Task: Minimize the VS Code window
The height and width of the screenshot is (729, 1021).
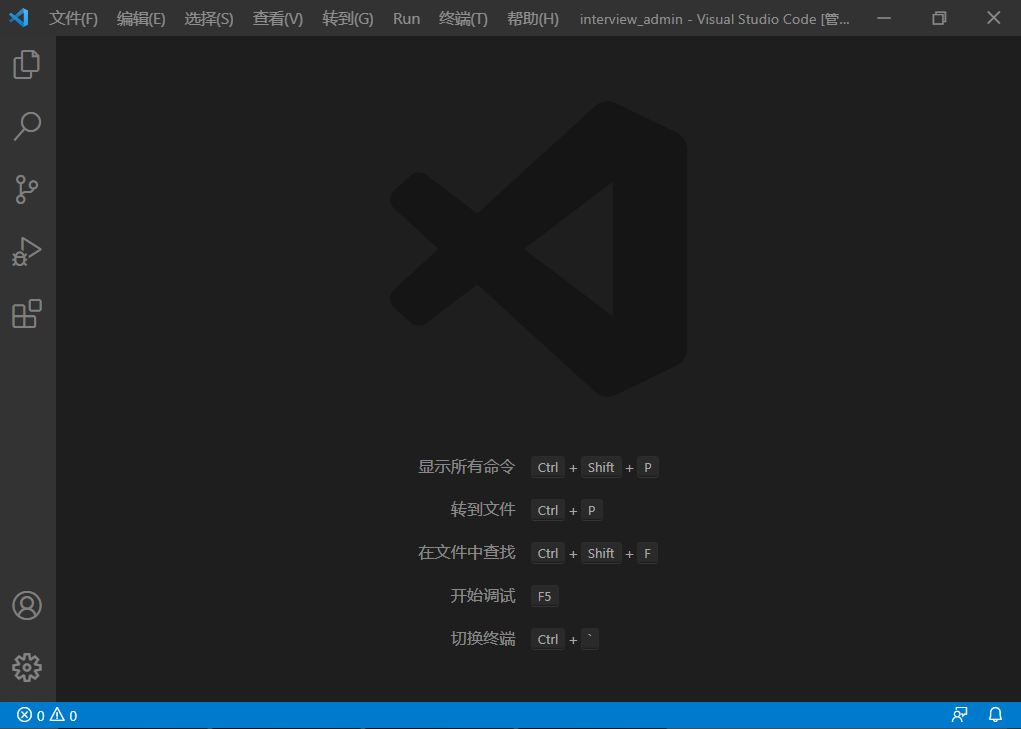Action: (884, 18)
